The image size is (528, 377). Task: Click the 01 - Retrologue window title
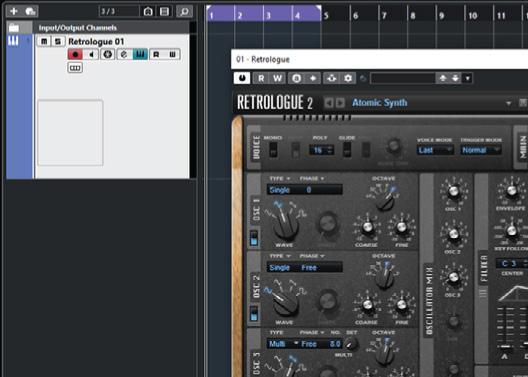pyautogui.click(x=263, y=60)
